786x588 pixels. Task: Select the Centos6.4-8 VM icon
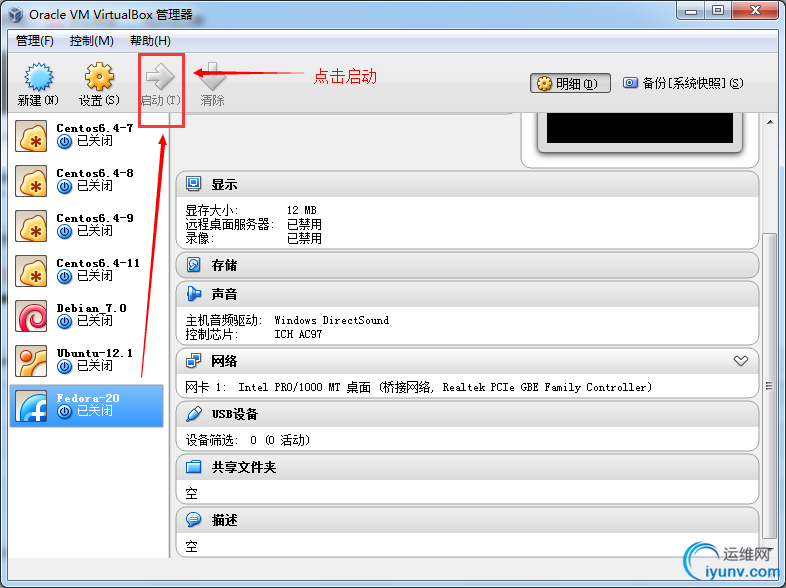pos(31,181)
